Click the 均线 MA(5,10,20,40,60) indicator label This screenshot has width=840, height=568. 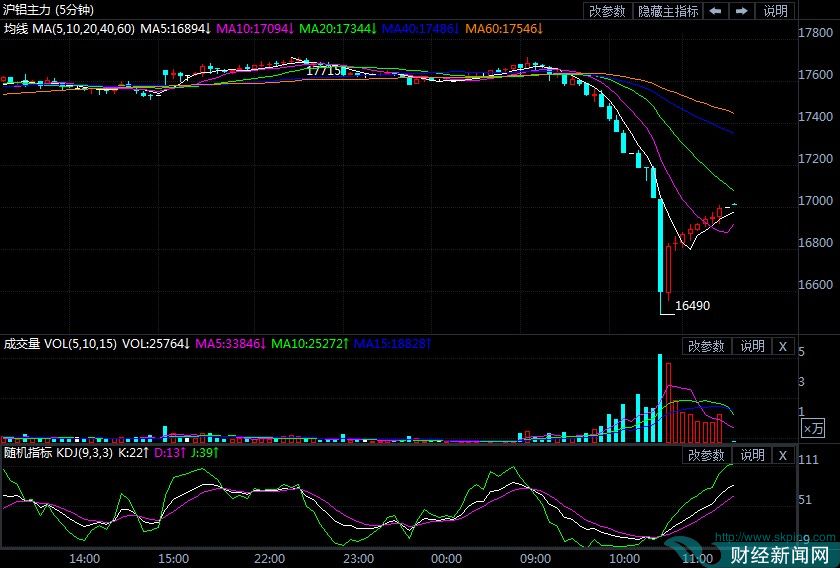(x=68, y=30)
